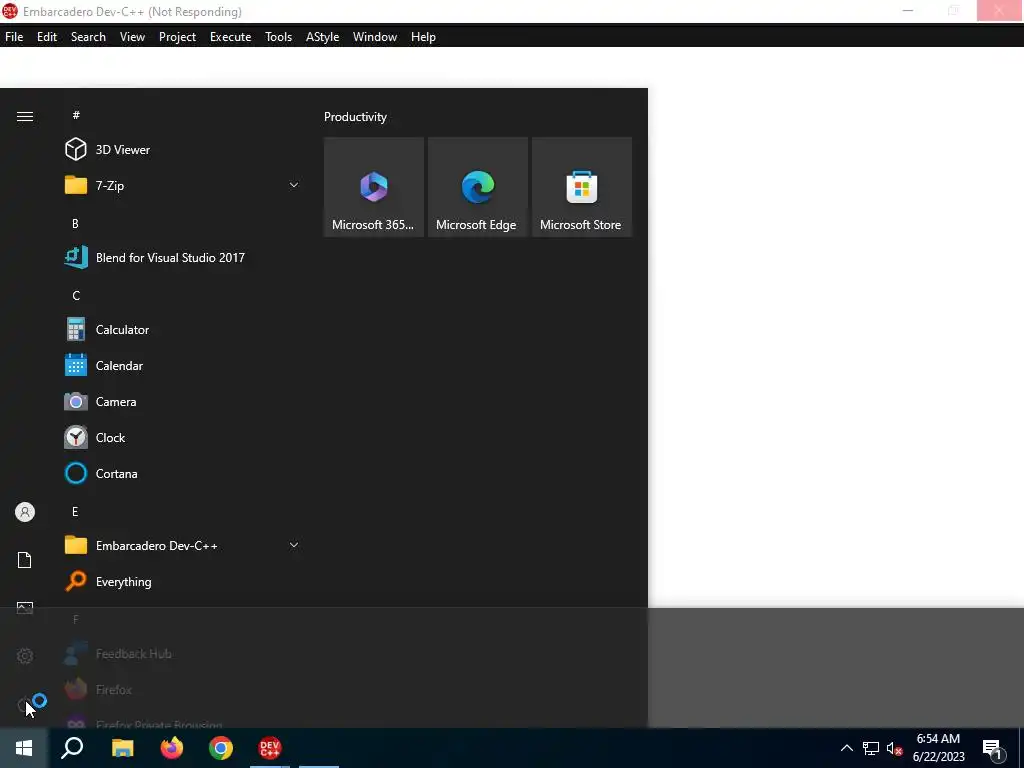Open Pictures from the Start sidebar

point(25,608)
